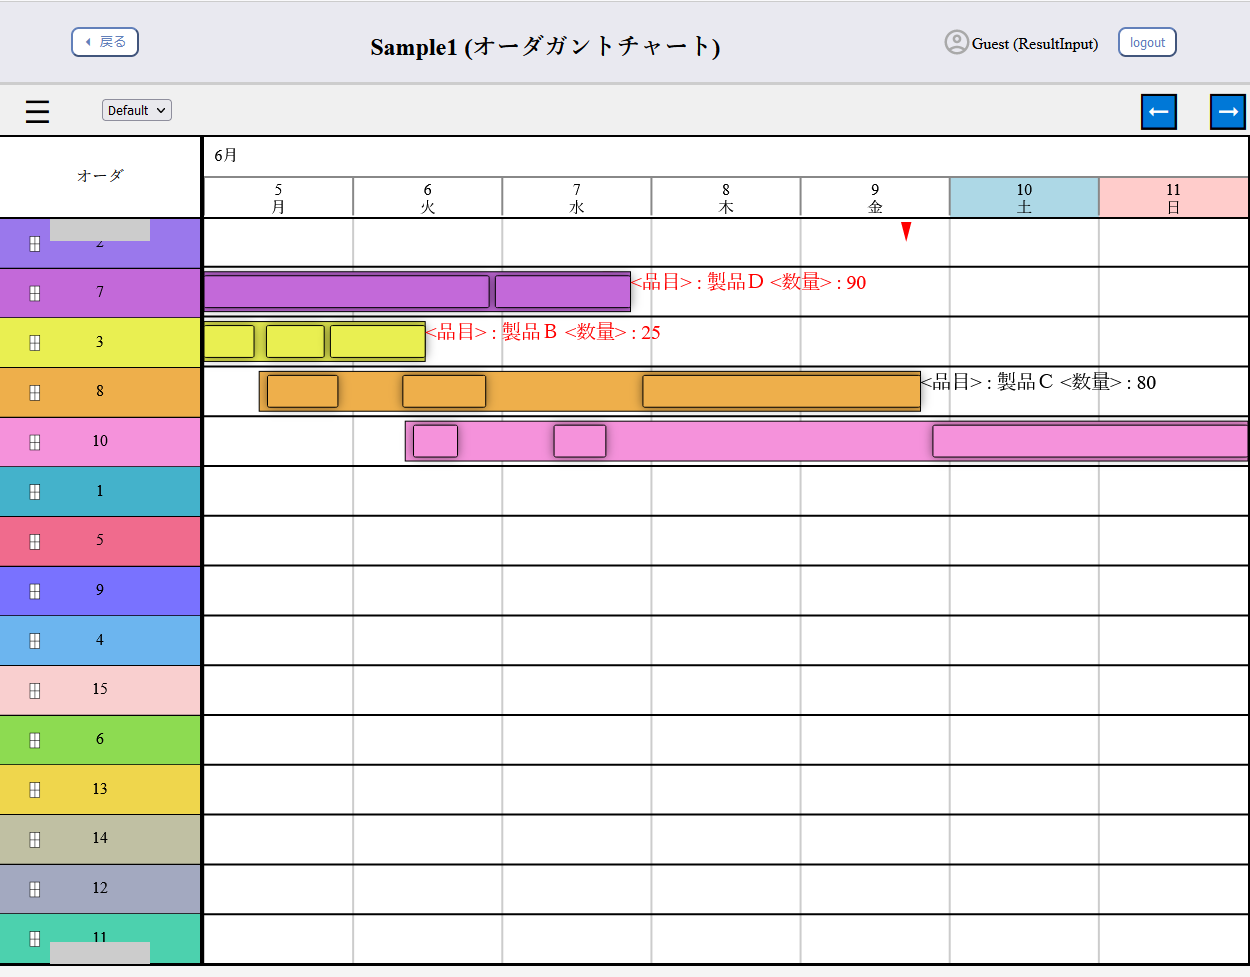Click the grid handle icon on order 7
Image resolution: width=1250 pixels, height=977 pixels.
(35, 292)
